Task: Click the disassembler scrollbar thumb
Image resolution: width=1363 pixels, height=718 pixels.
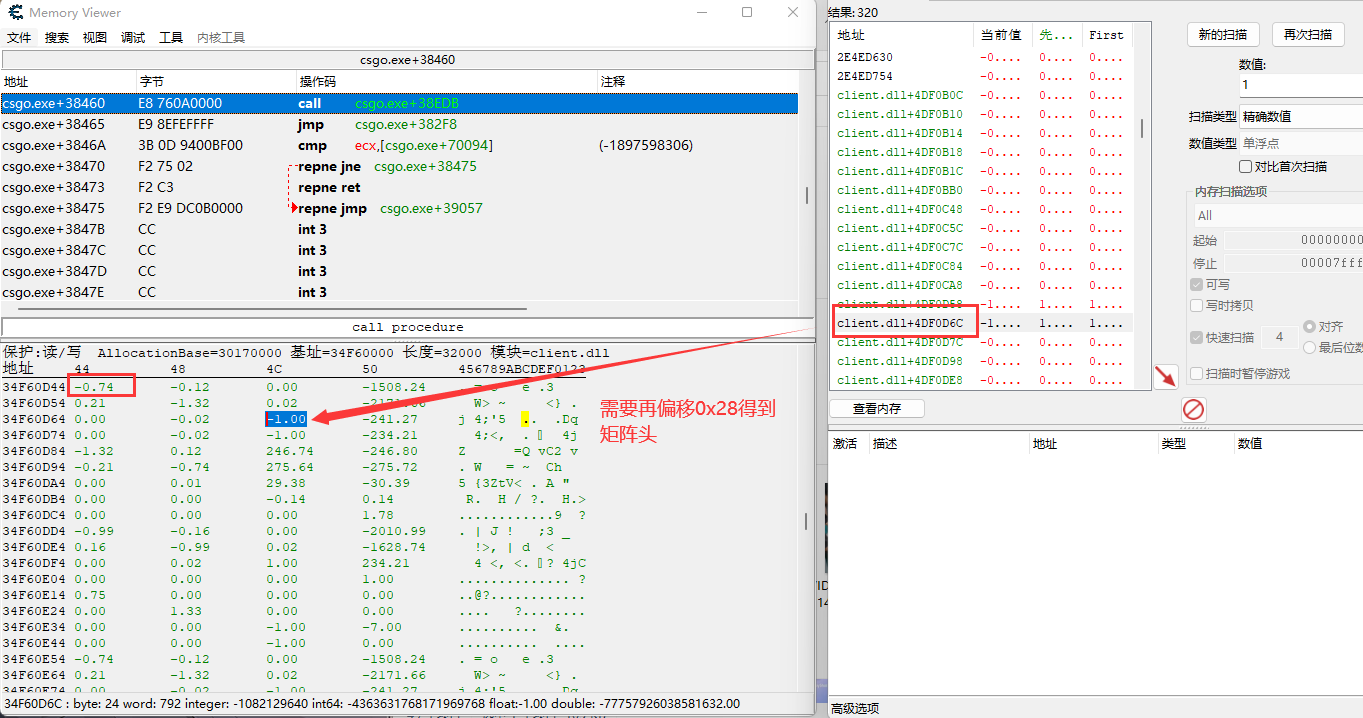Action: coord(807,195)
